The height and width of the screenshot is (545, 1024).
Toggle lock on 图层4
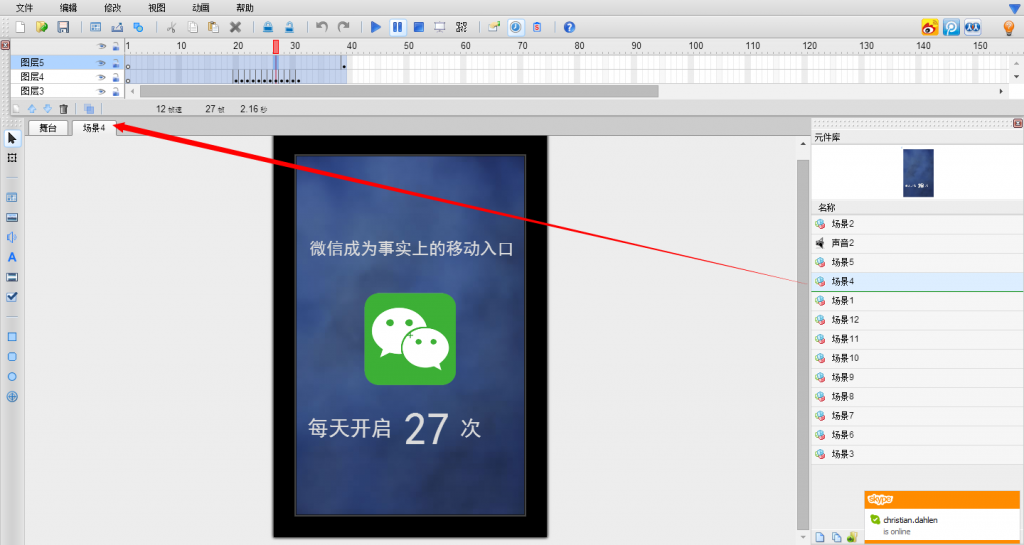pos(116,77)
